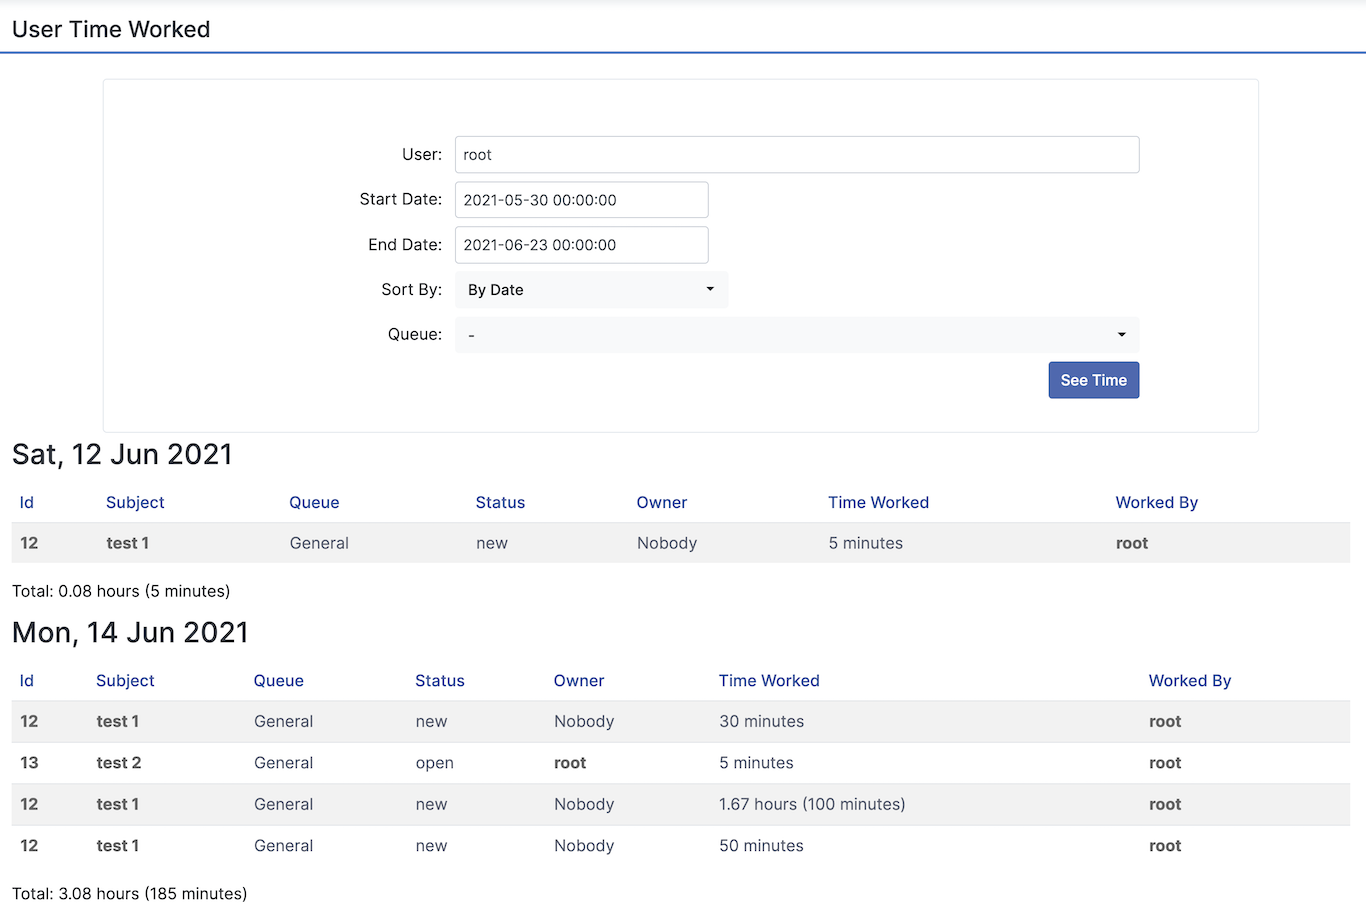Click the Worked By column header
1366x916 pixels.
[x=1156, y=502]
